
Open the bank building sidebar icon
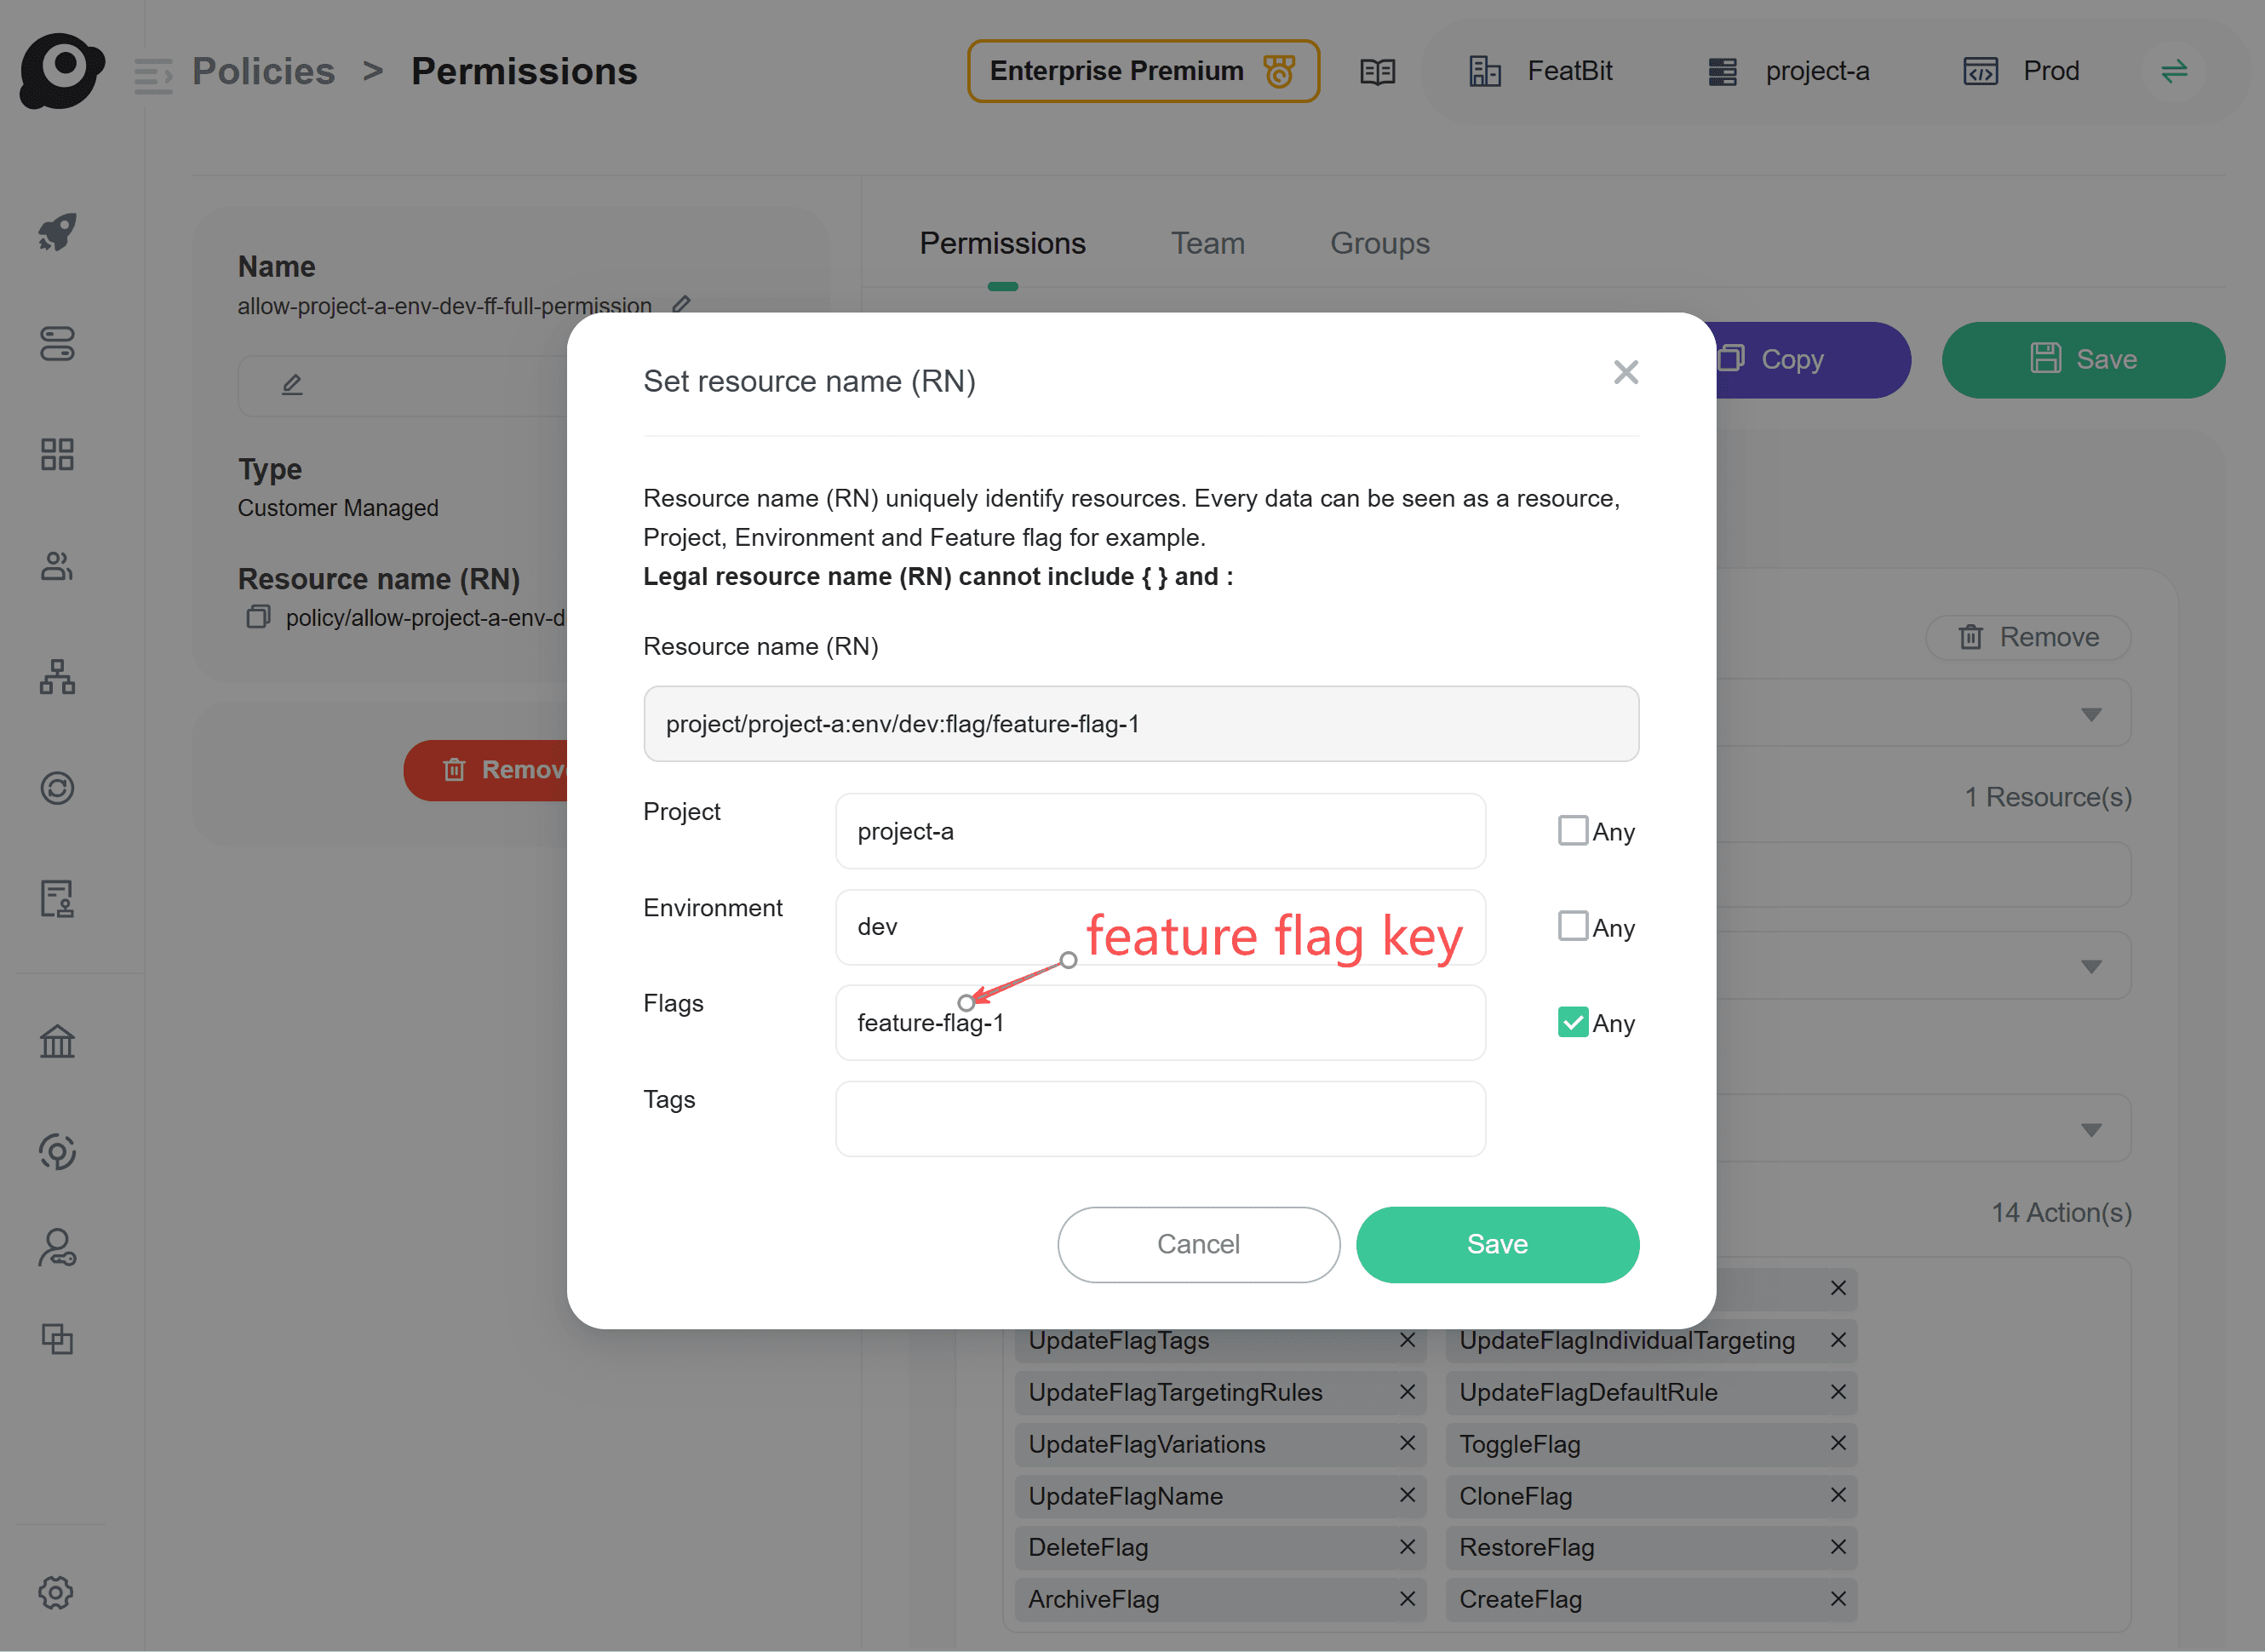57,1042
